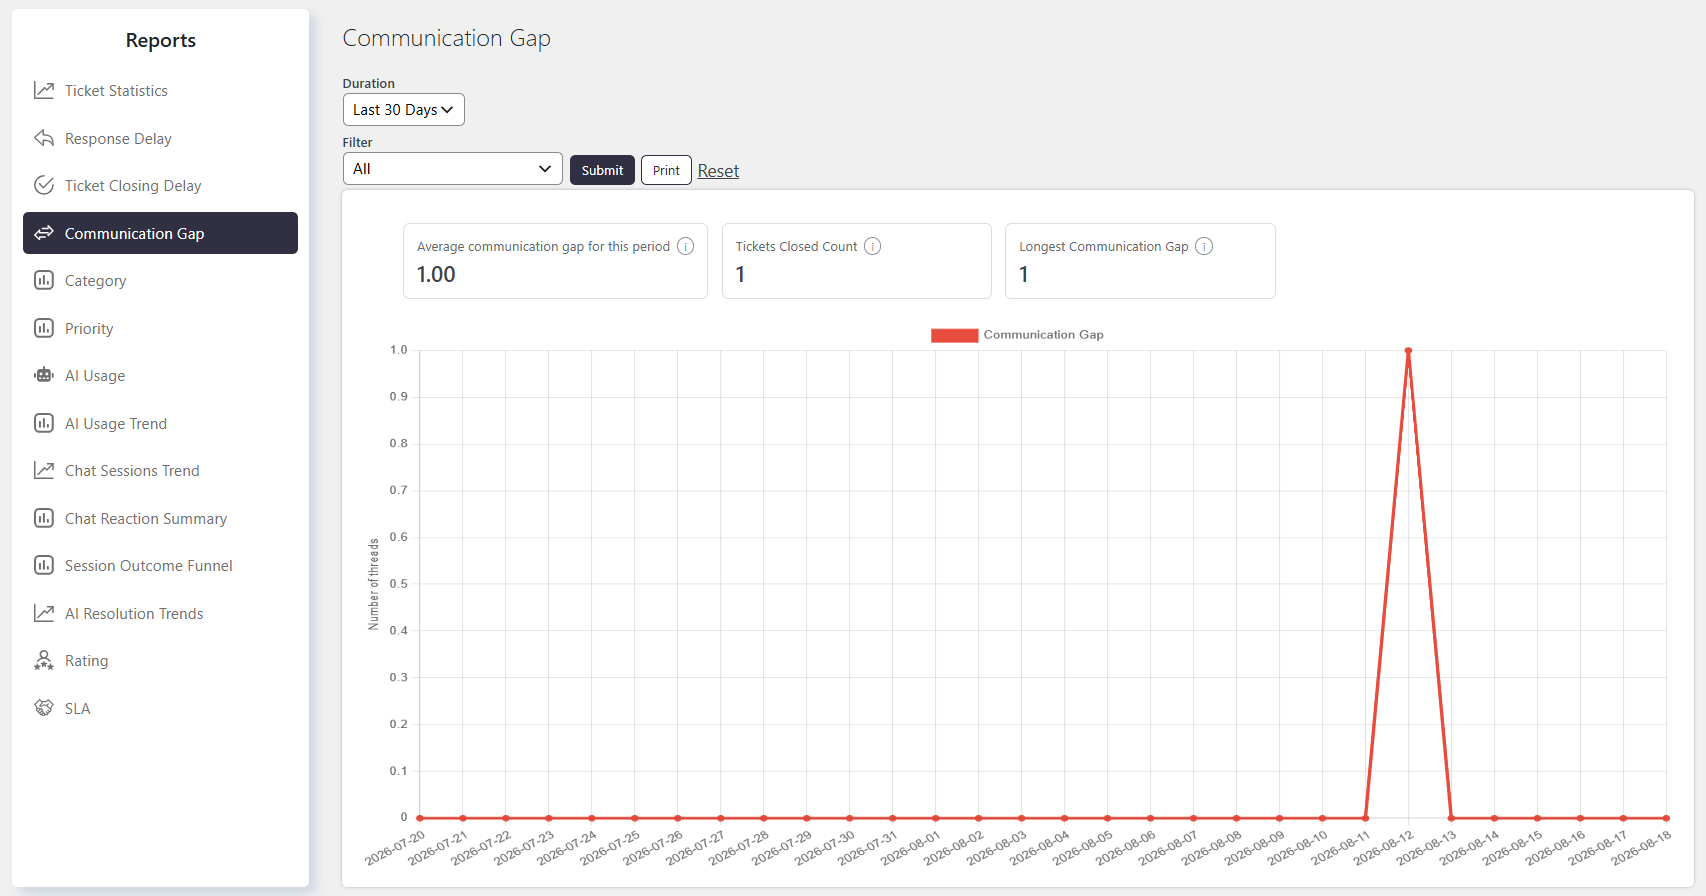Click the chart peak point on 2026-08-12
The height and width of the screenshot is (896, 1706).
1408,351
